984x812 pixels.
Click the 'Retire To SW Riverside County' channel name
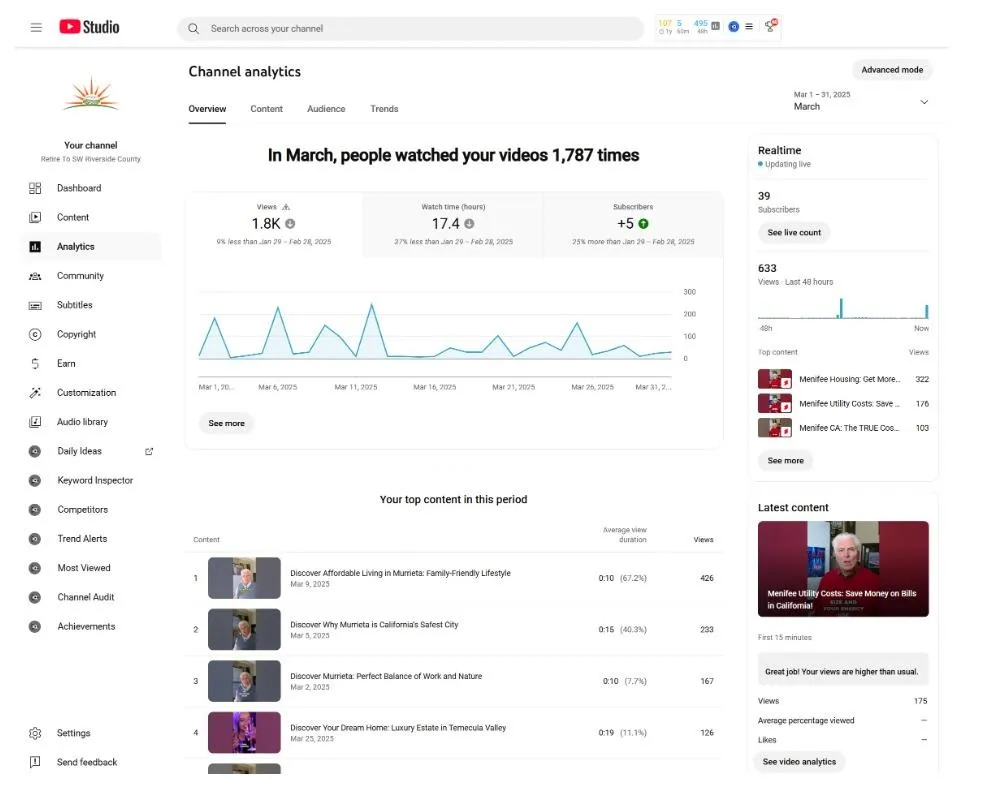tap(91, 159)
